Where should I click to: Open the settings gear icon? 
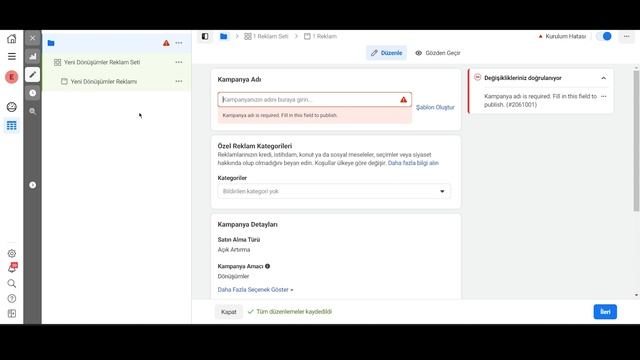coord(12,253)
